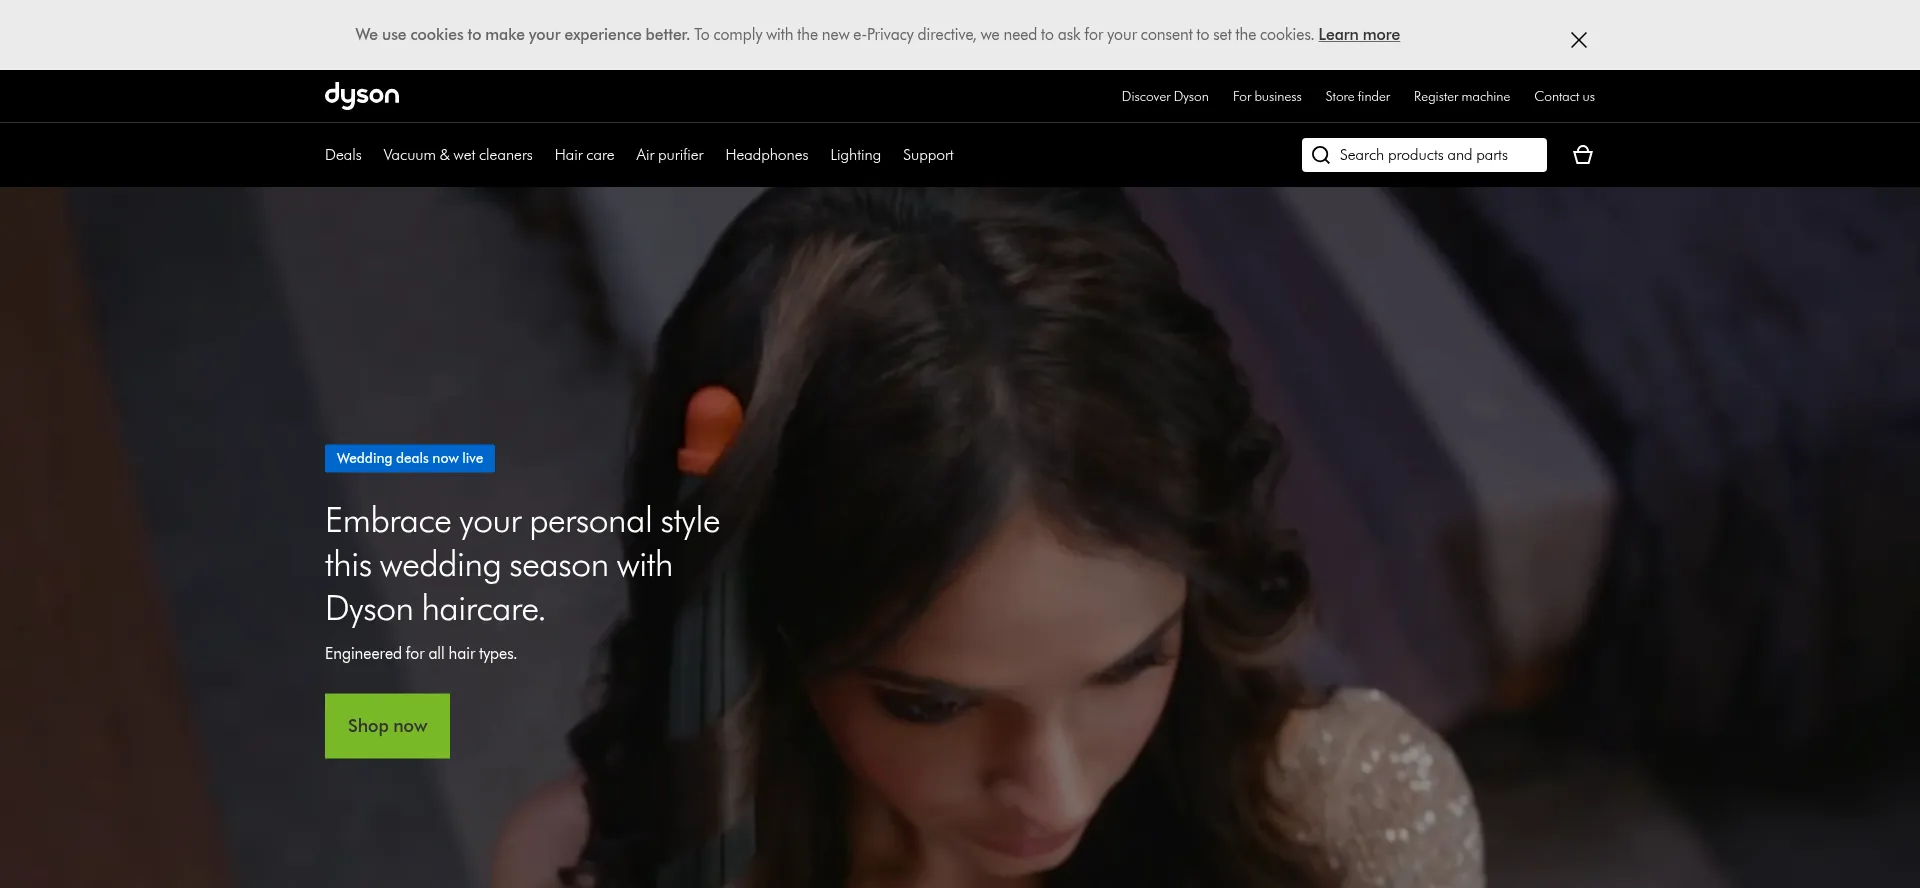
Task: Click the Wedding deals now live badge
Action: click(409, 458)
